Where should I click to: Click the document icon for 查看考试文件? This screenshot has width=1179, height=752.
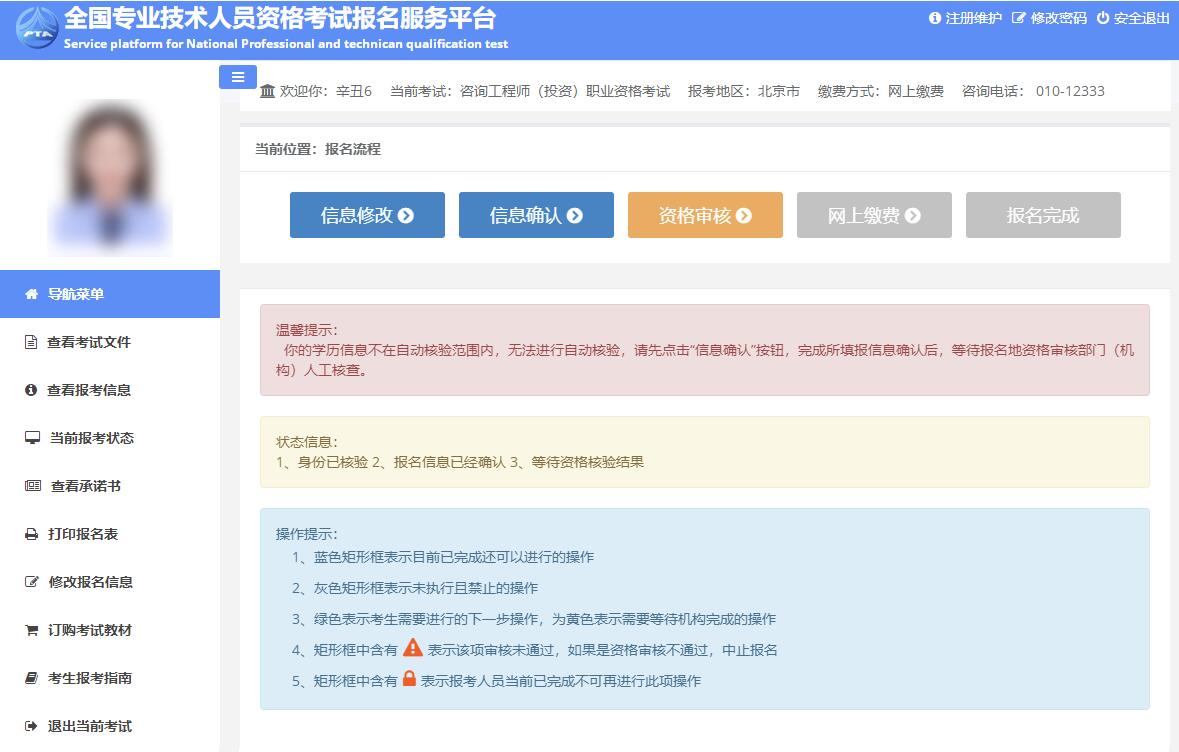(31, 342)
